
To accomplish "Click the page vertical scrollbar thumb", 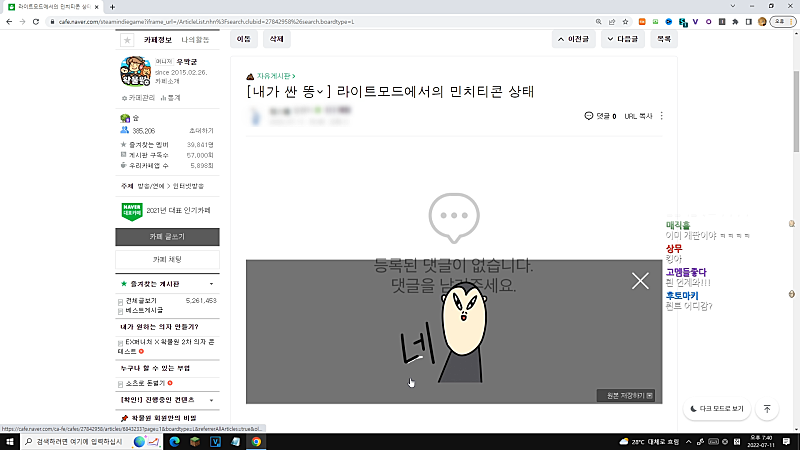I will pyautogui.click(x=796, y=111).
